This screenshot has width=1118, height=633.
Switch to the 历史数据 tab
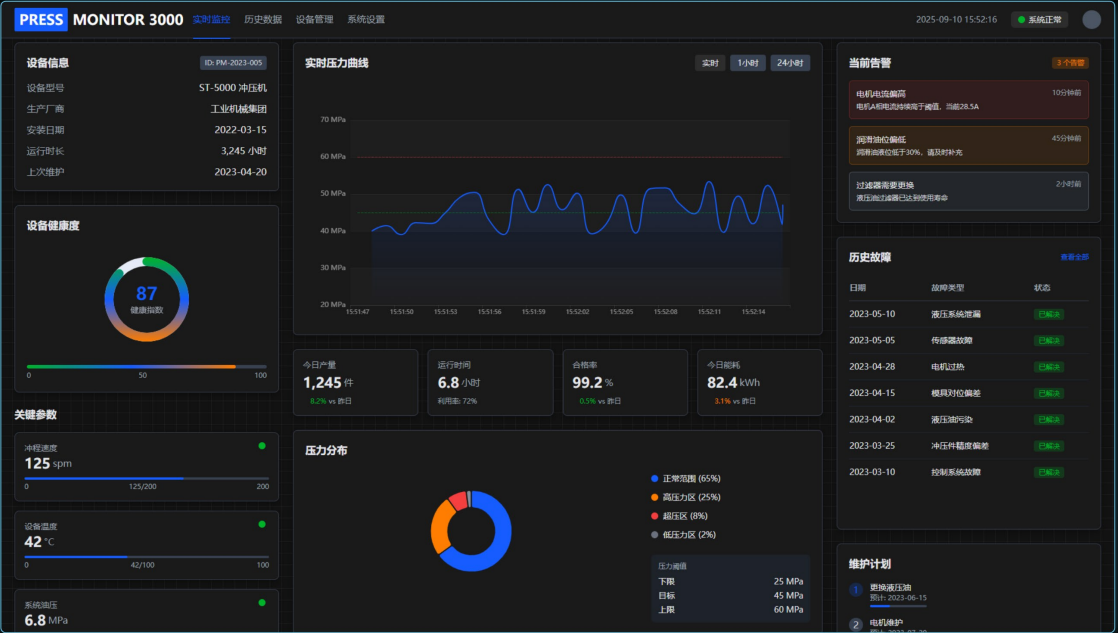263,20
